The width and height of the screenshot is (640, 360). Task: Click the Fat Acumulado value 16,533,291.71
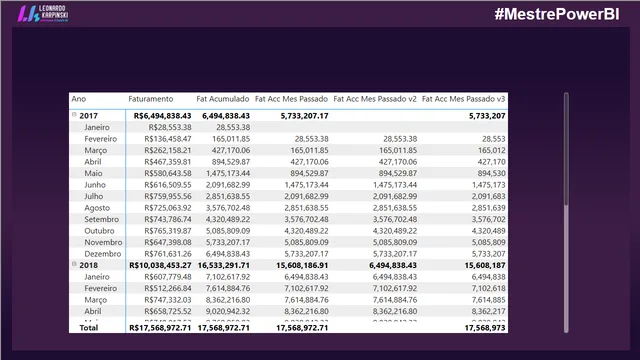pyautogui.click(x=224, y=265)
